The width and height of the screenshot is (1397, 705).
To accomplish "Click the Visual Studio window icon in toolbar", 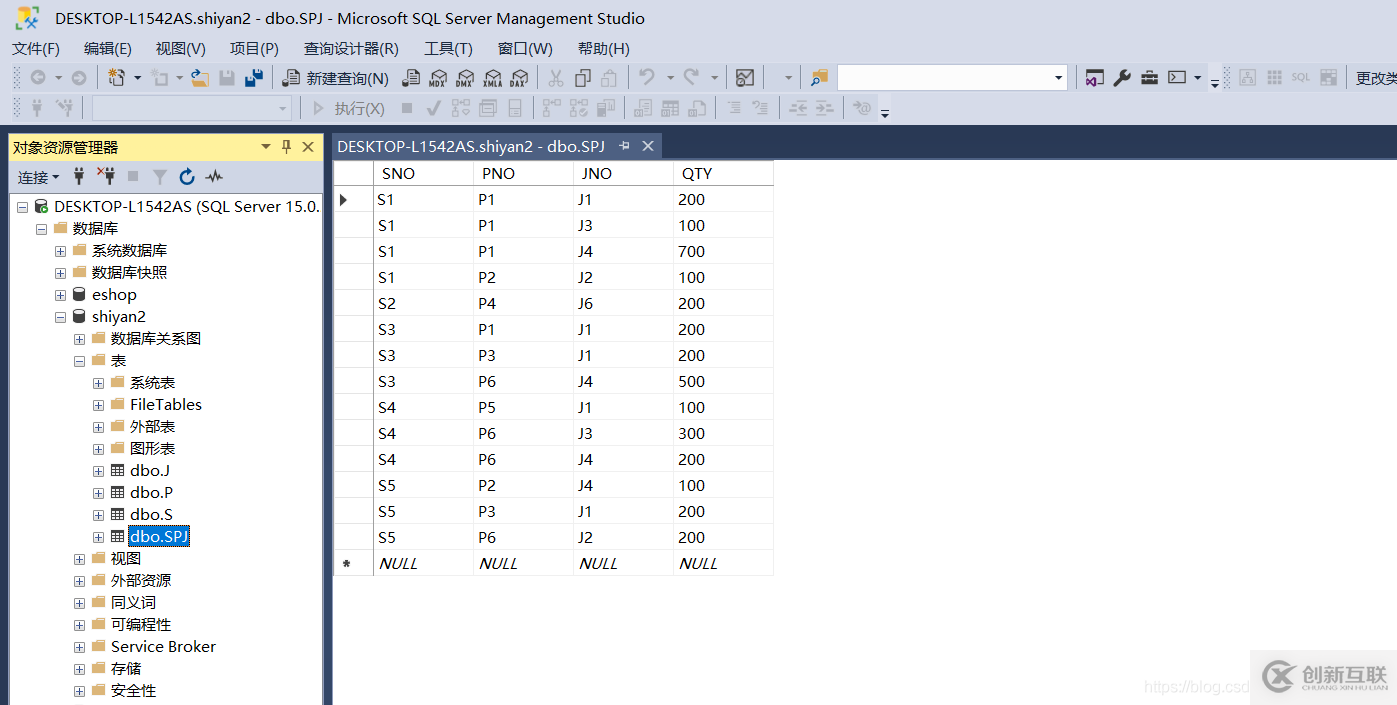I will click(x=1095, y=77).
